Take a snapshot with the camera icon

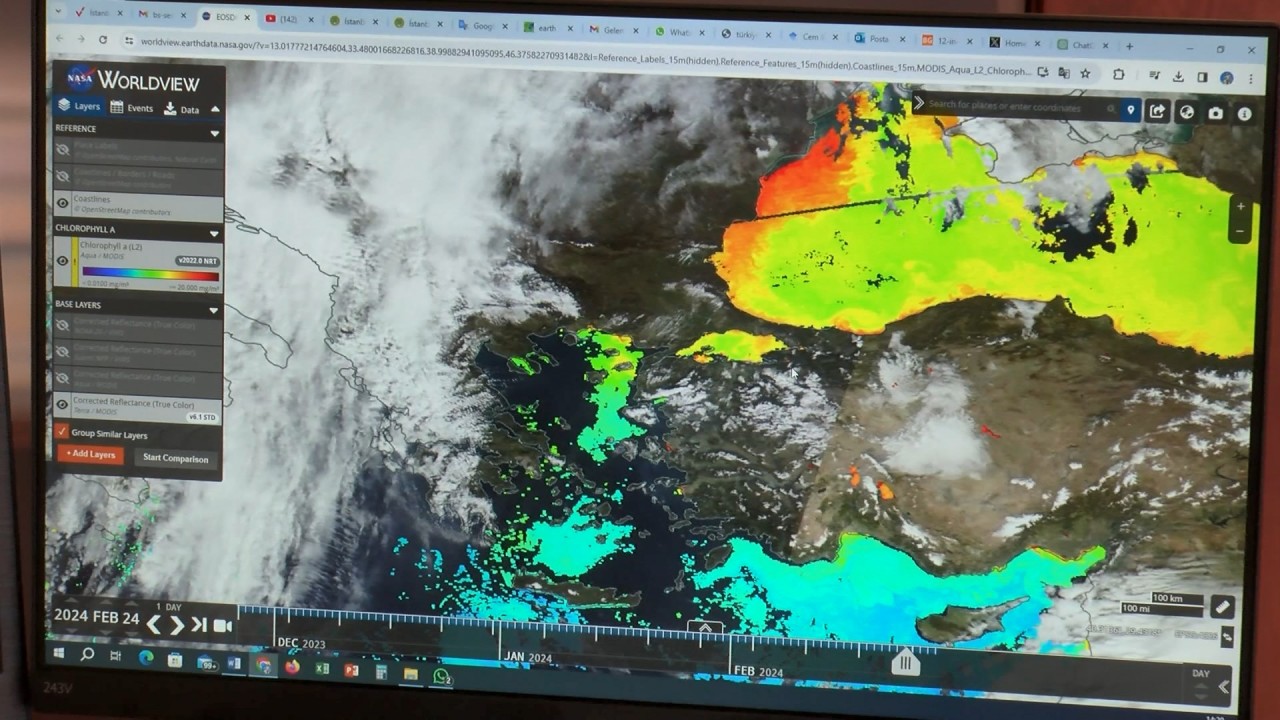point(1215,113)
